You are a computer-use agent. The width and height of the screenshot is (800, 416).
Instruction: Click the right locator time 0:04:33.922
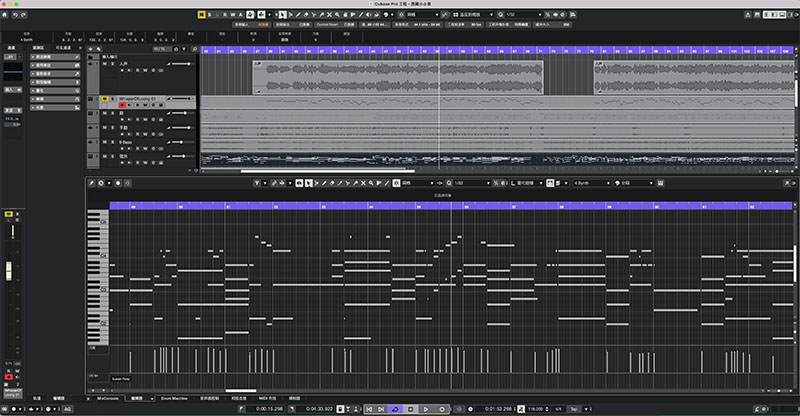tap(319, 409)
